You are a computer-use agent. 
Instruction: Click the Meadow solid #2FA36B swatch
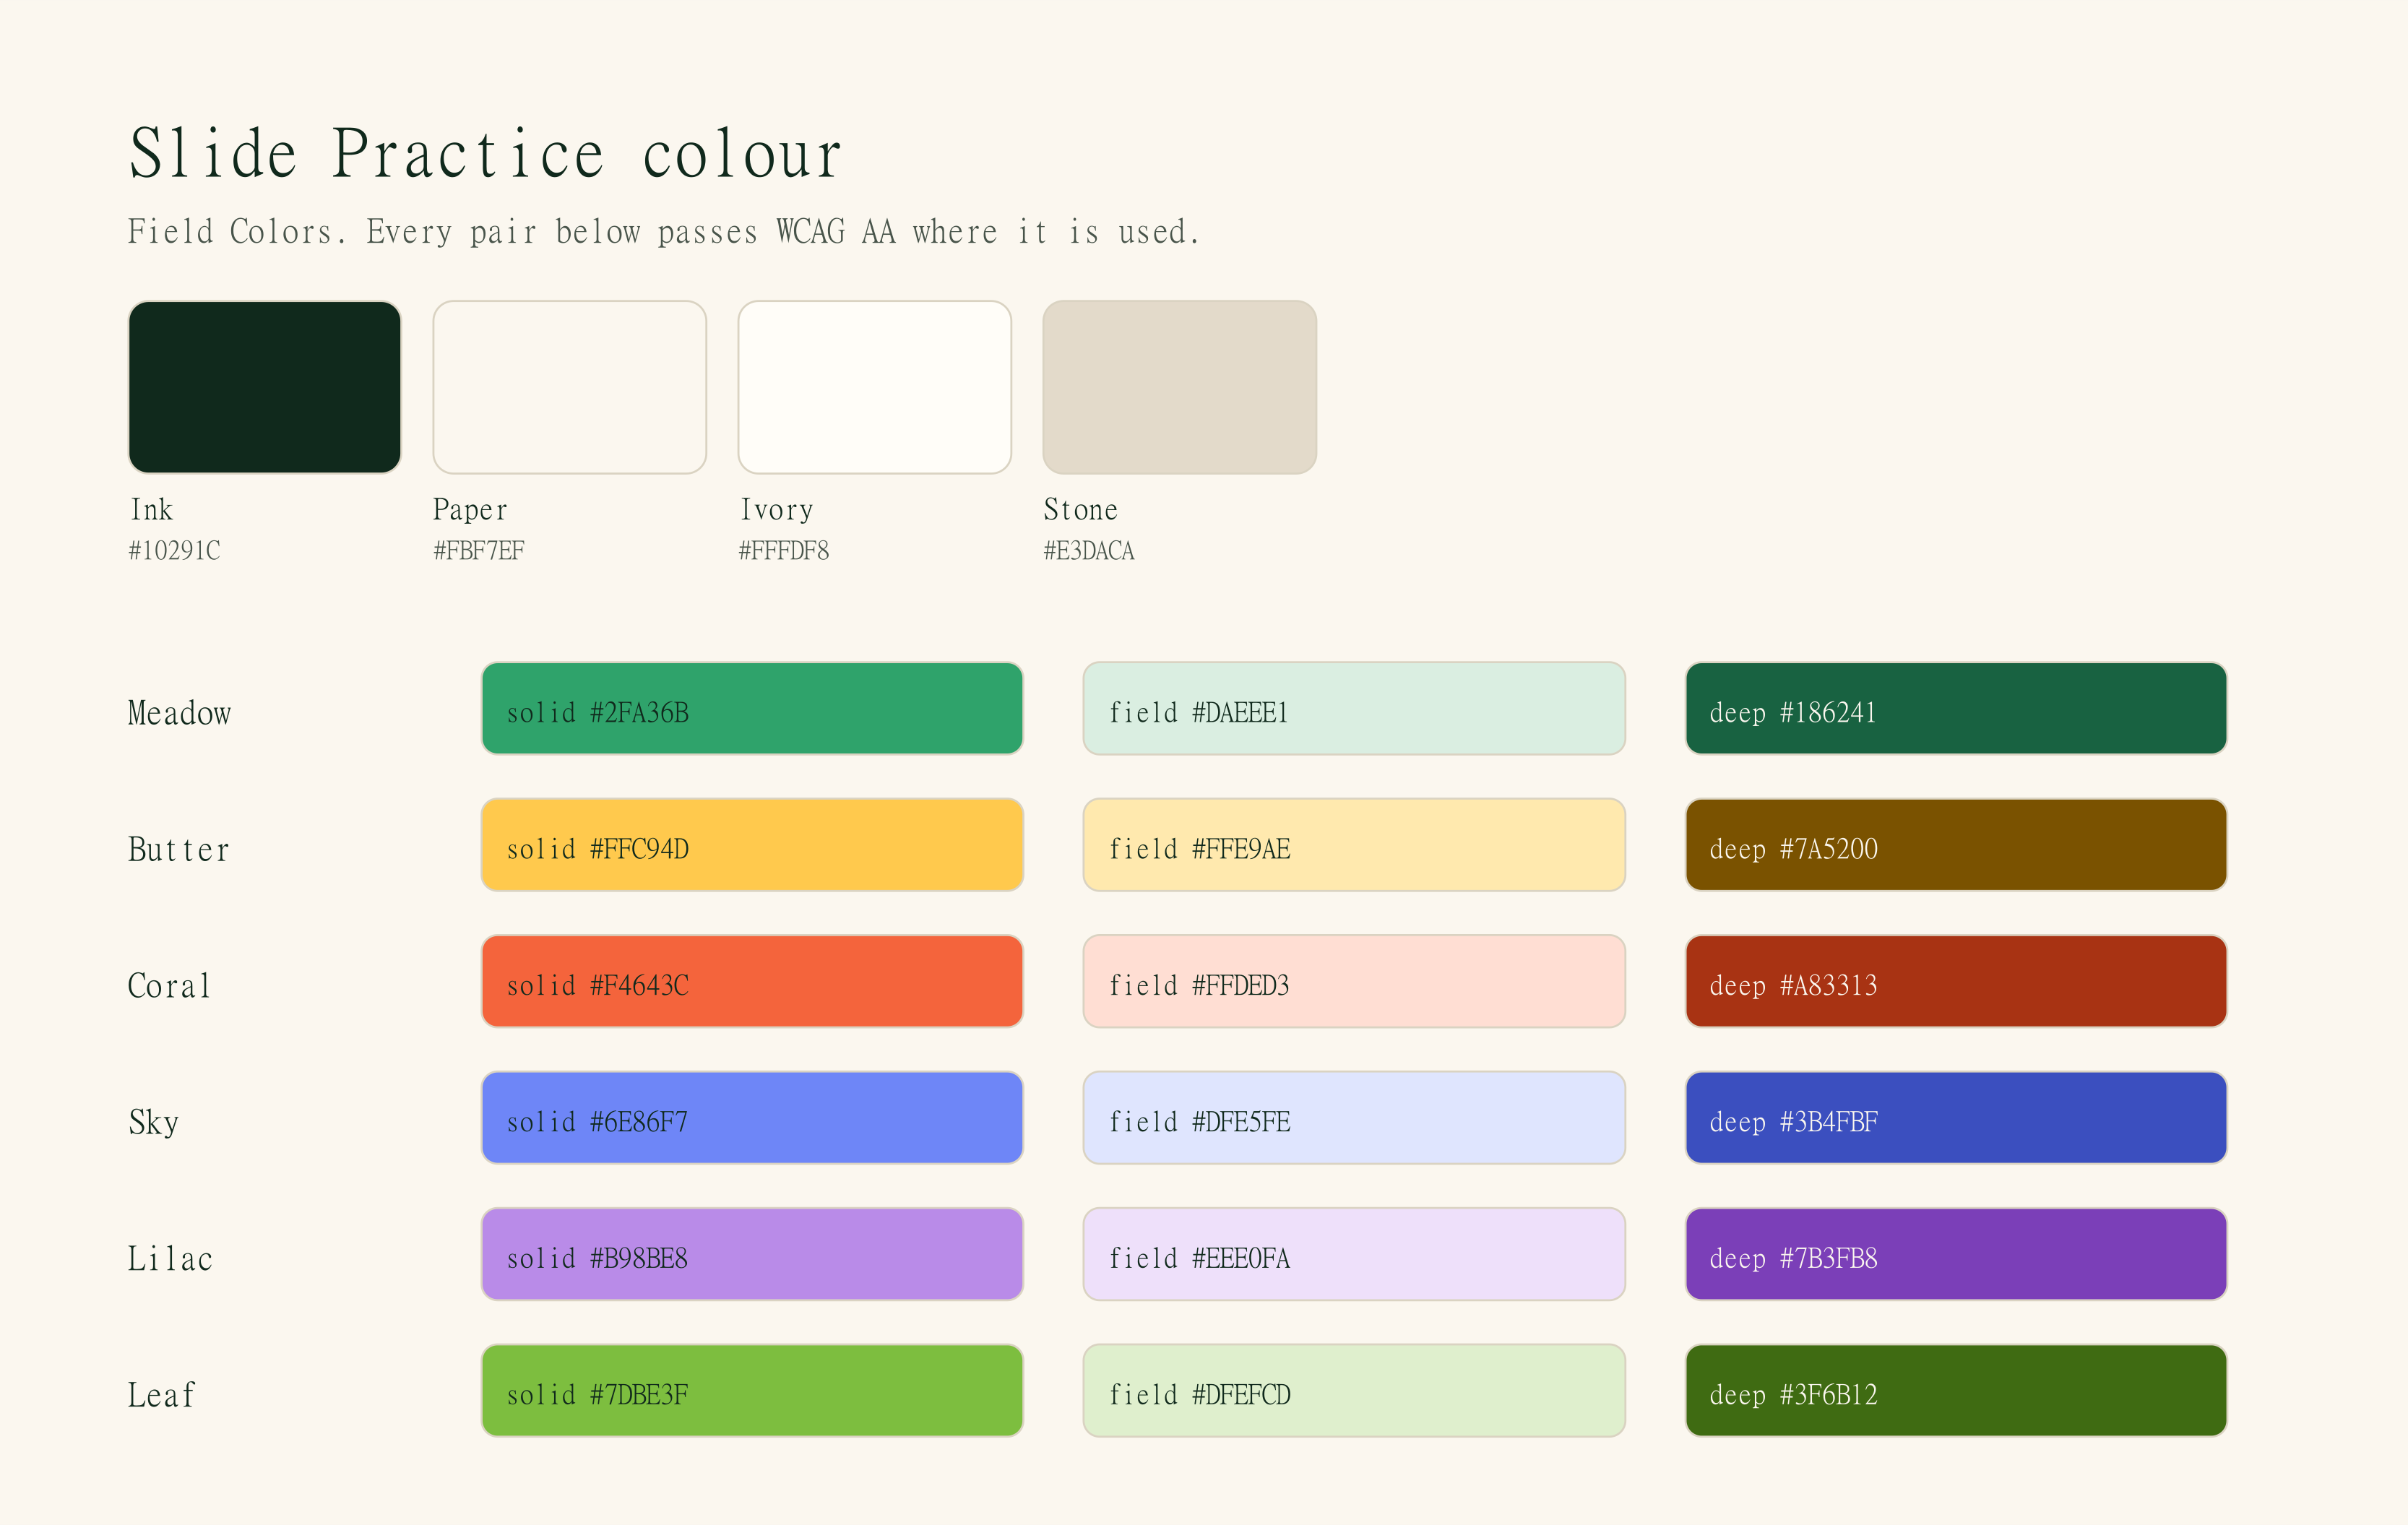[x=752, y=708]
